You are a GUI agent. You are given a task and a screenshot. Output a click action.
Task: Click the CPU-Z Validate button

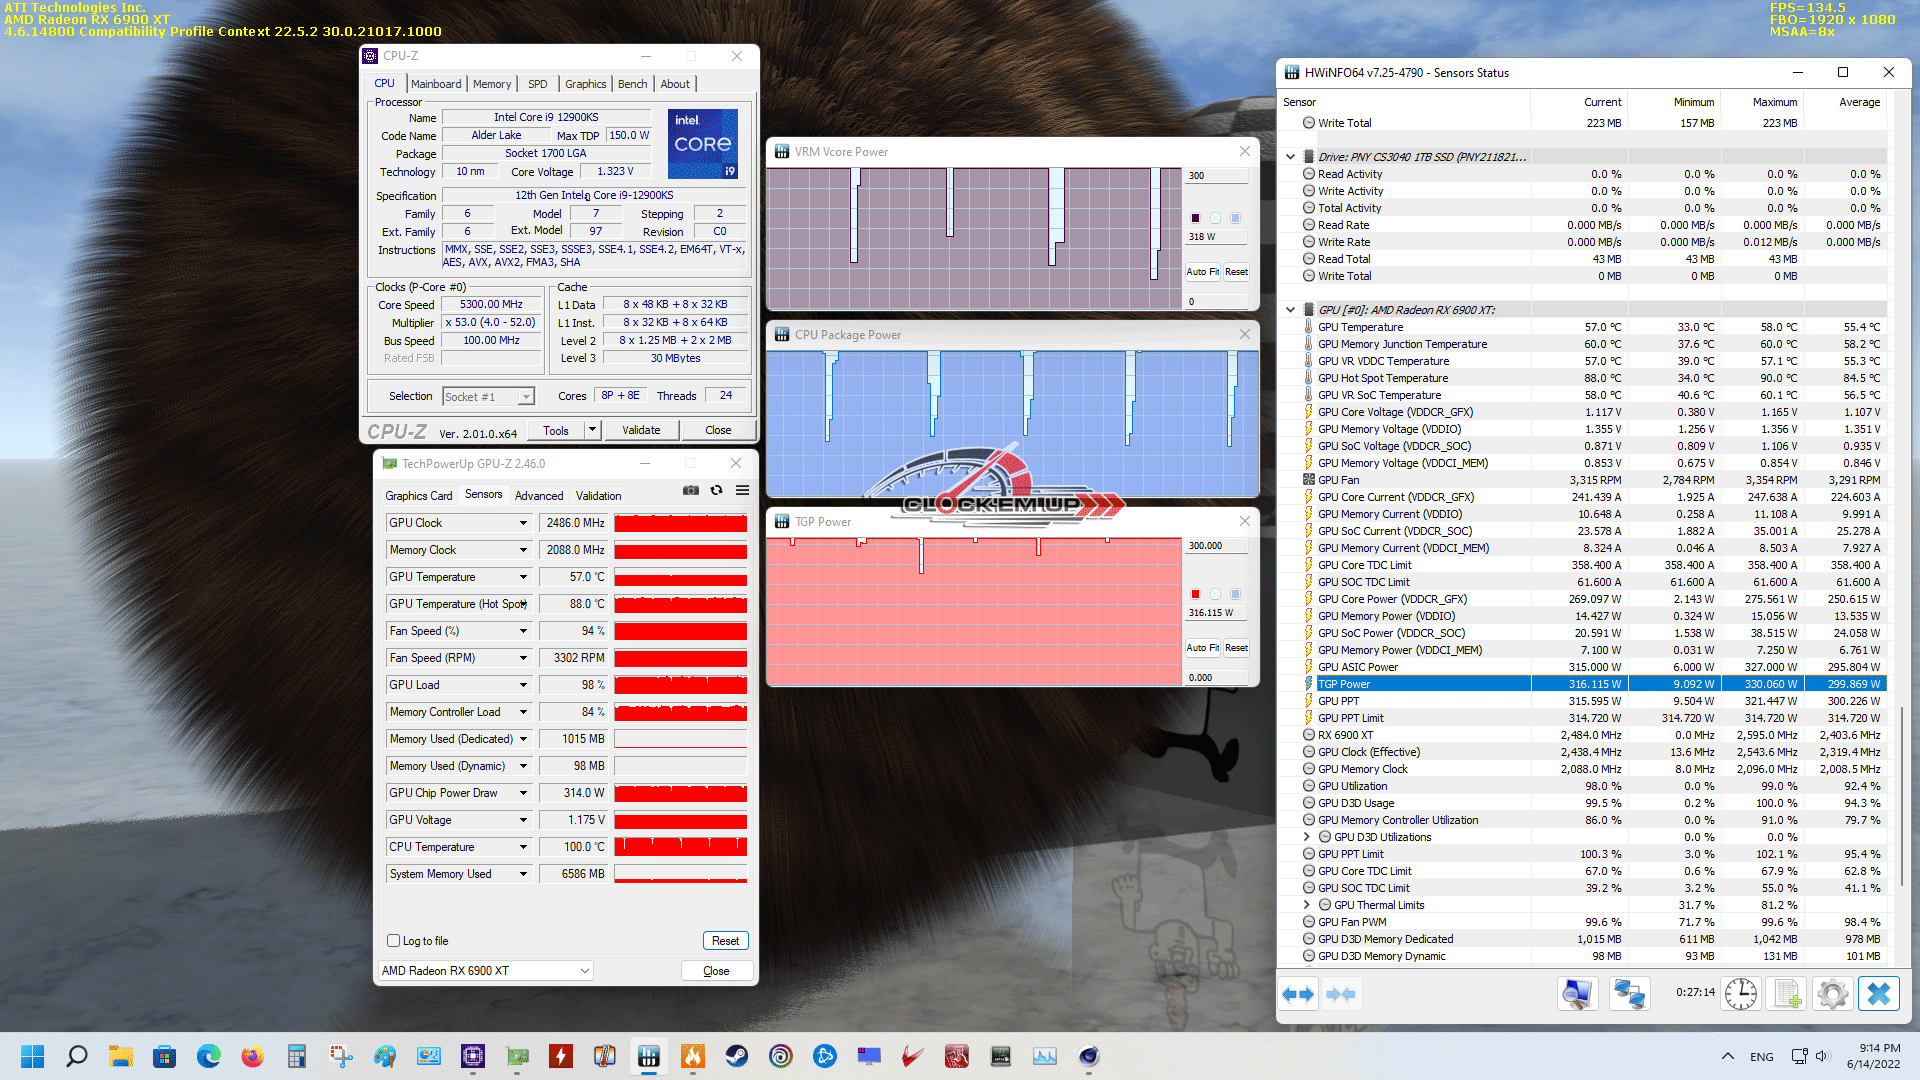click(x=641, y=430)
